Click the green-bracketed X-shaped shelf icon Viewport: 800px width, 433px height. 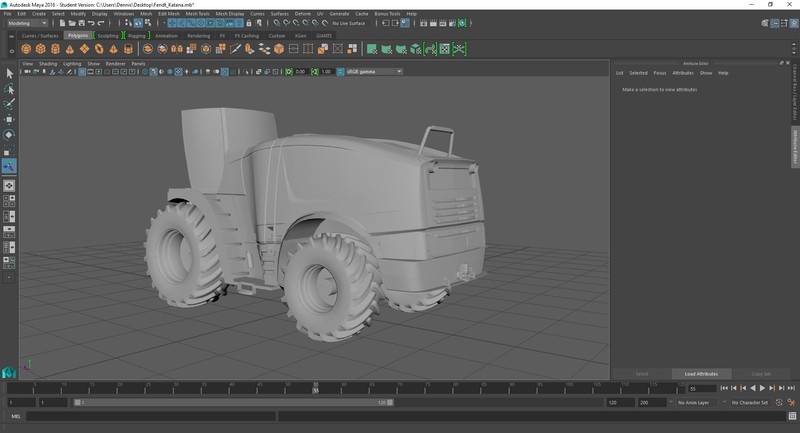point(460,49)
